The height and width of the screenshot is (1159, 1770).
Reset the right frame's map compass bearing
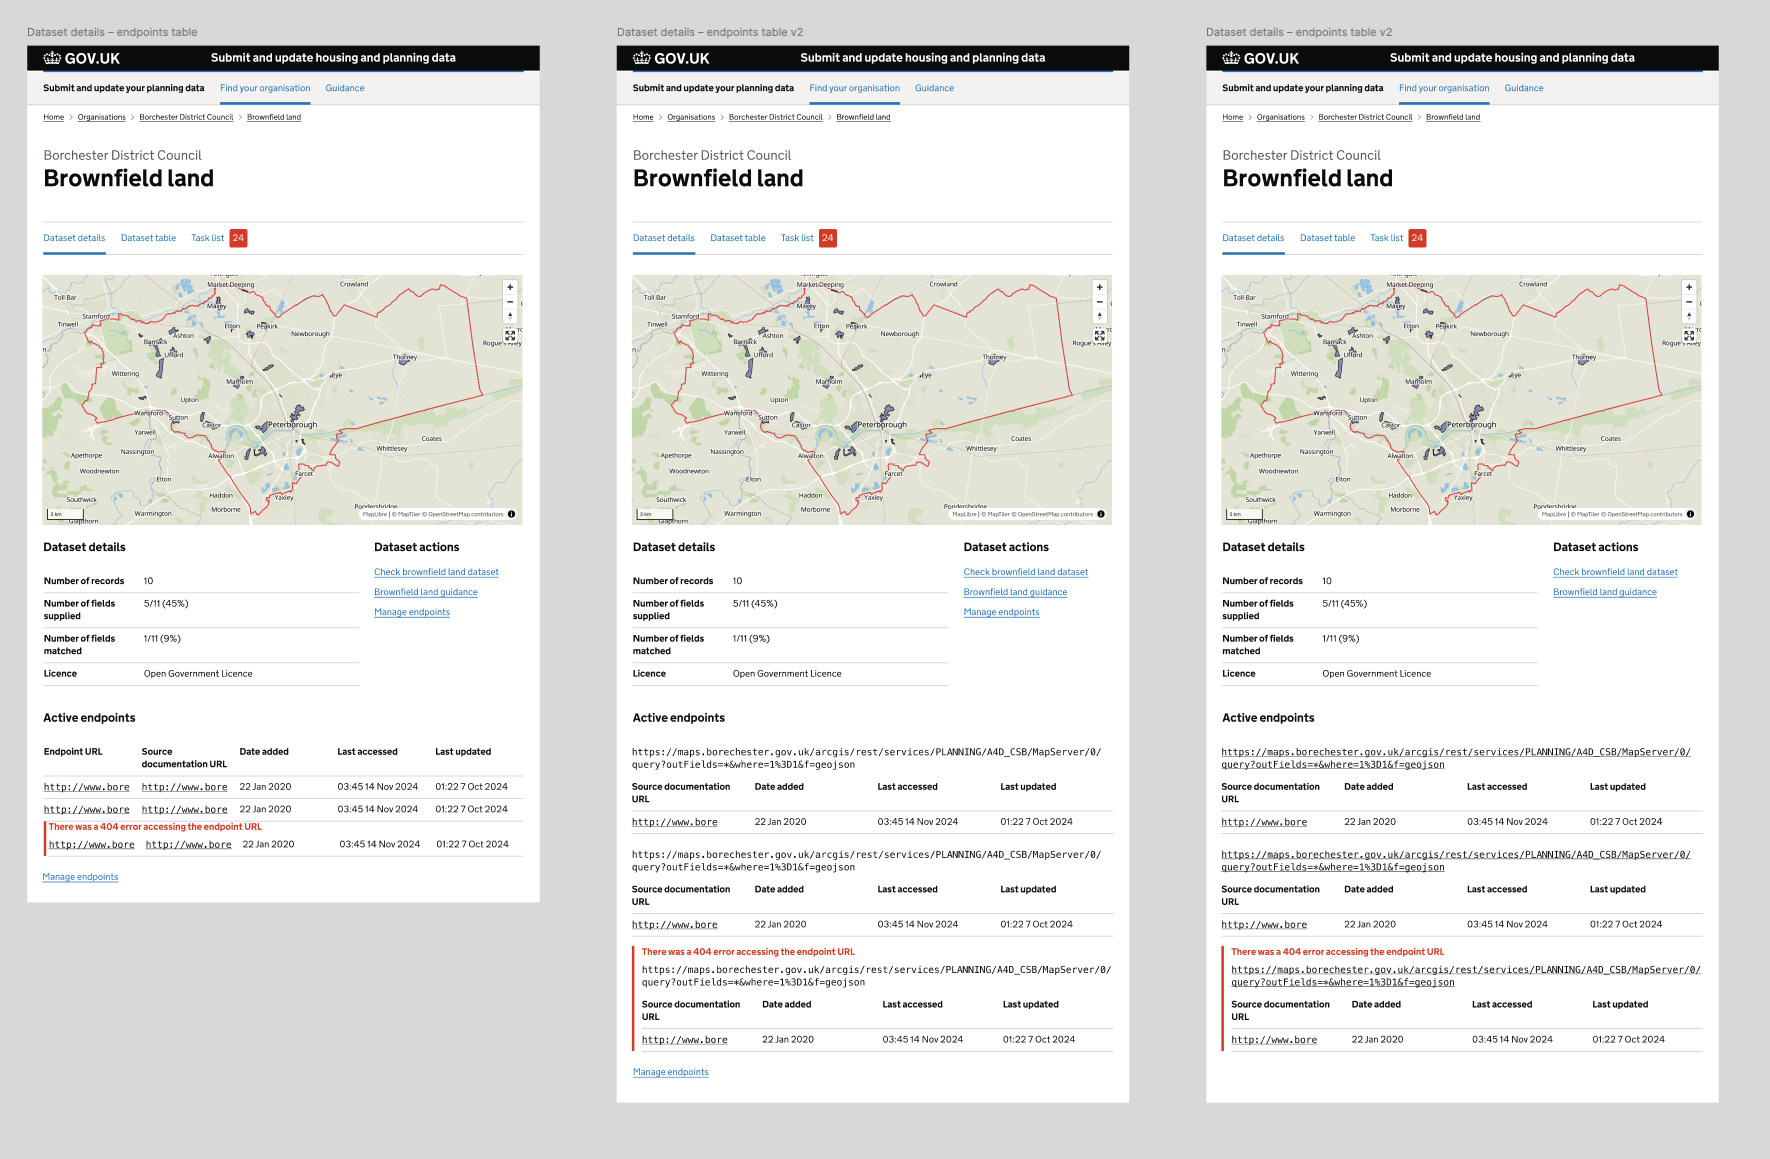[1689, 315]
